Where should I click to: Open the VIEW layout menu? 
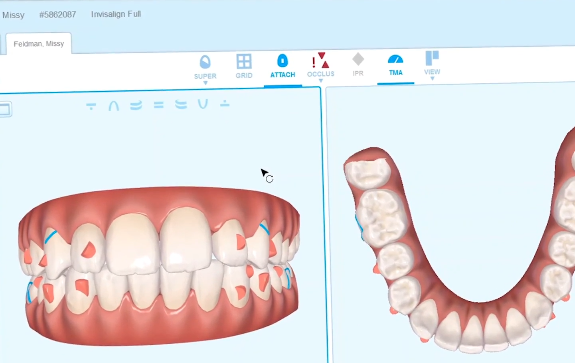pyautogui.click(x=432, y=63)
